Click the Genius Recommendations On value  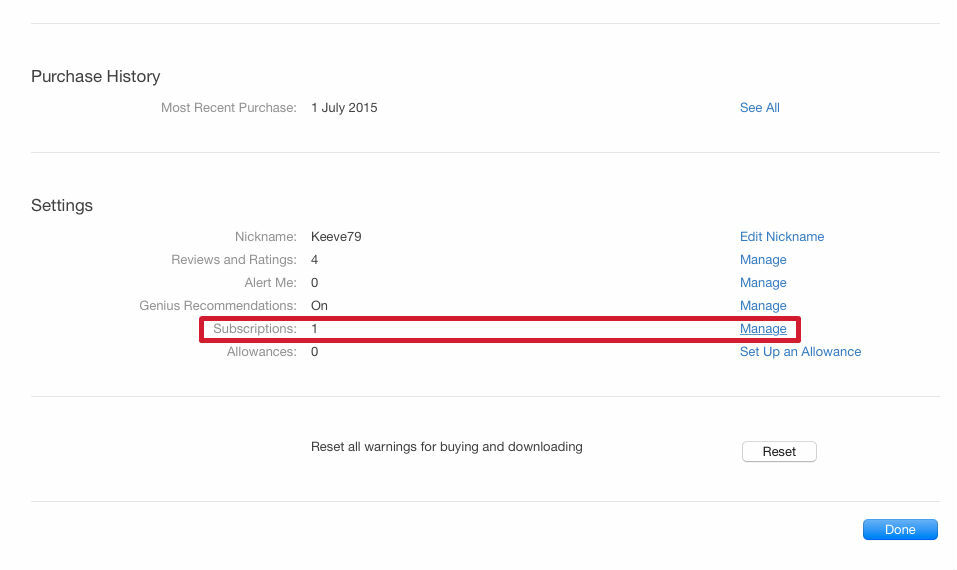[319, 305]
